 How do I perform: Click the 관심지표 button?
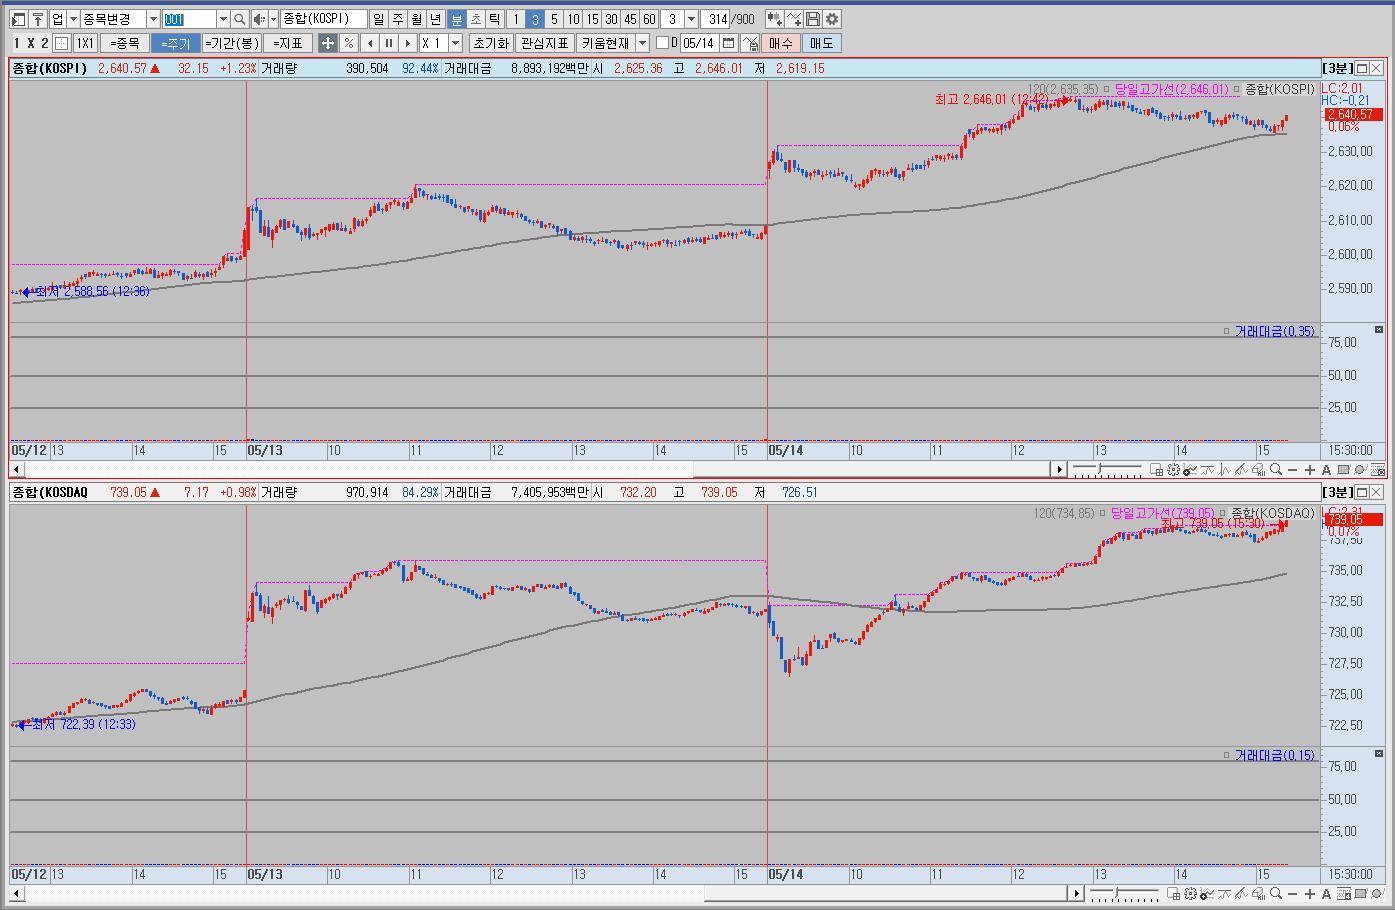pyautogui.click(x=544, y=43)
